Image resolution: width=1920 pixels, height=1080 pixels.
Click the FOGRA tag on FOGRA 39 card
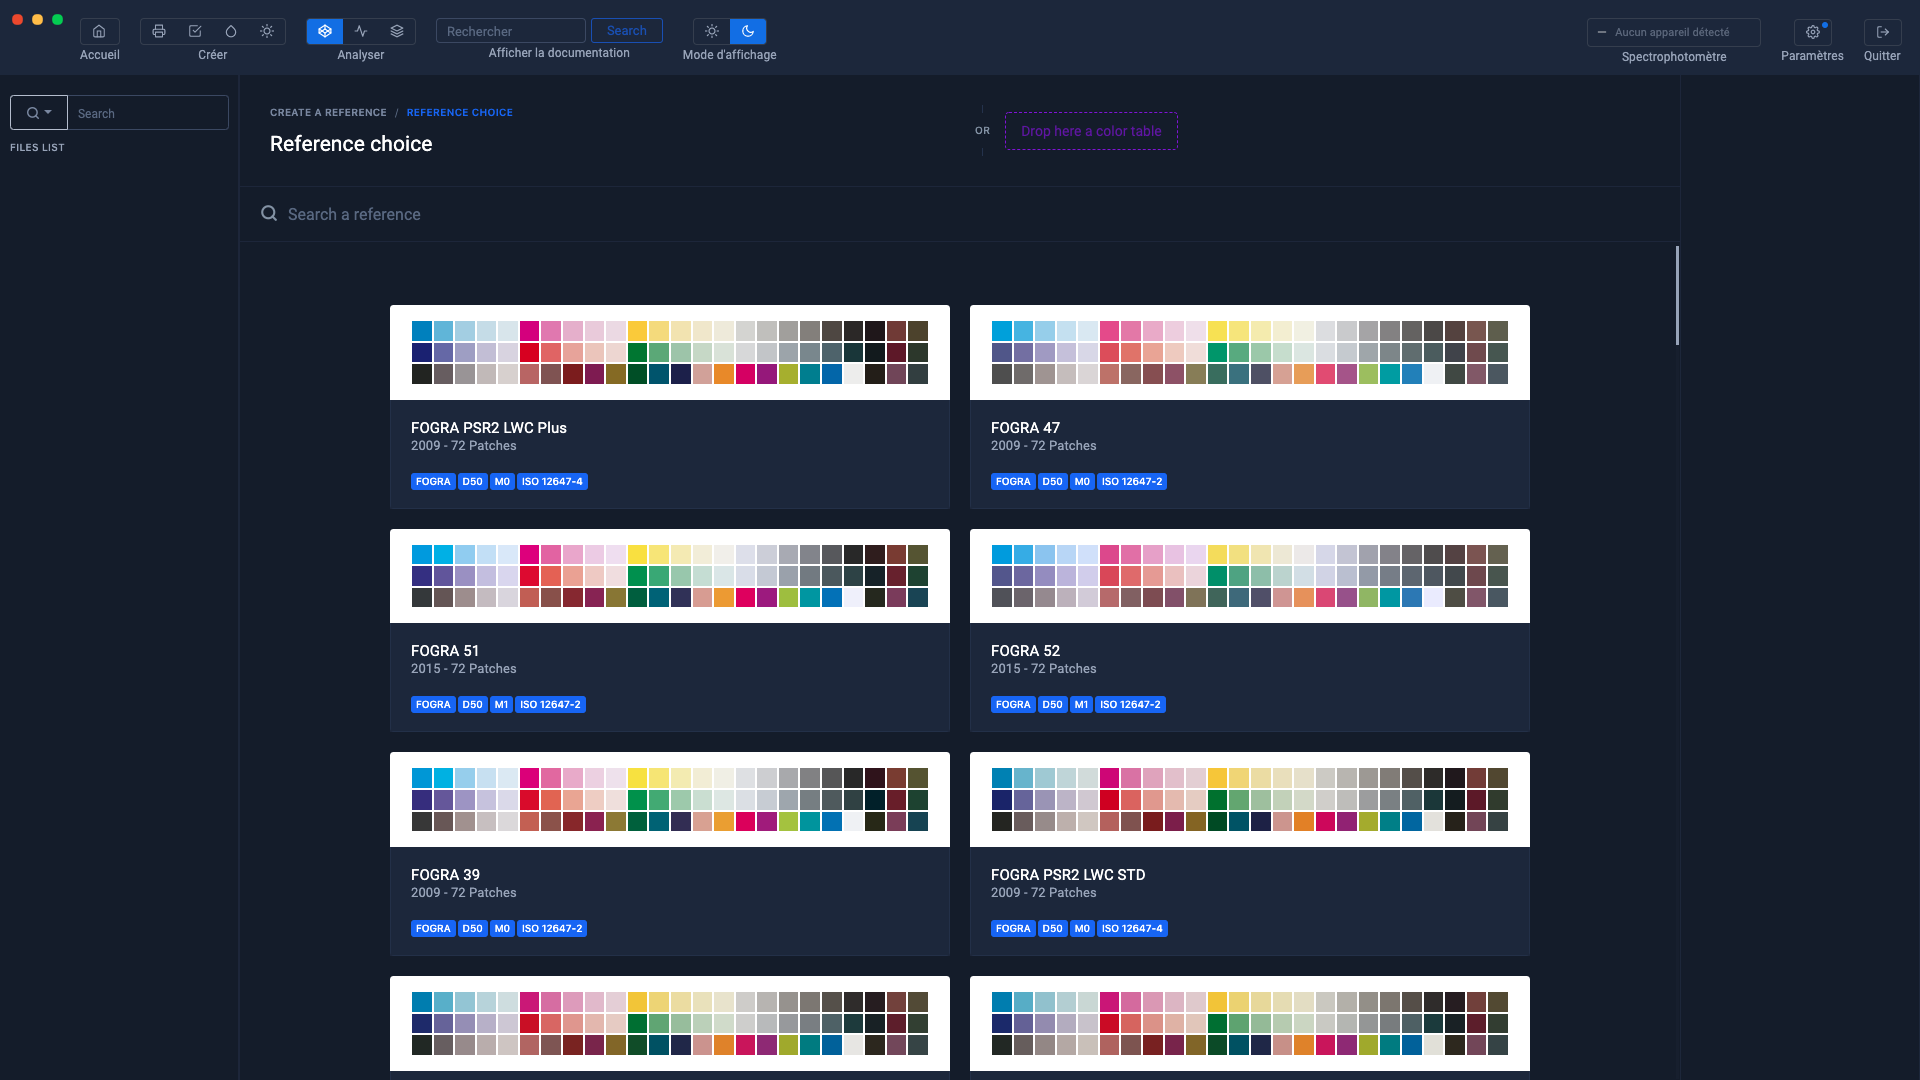pos(433,928)
